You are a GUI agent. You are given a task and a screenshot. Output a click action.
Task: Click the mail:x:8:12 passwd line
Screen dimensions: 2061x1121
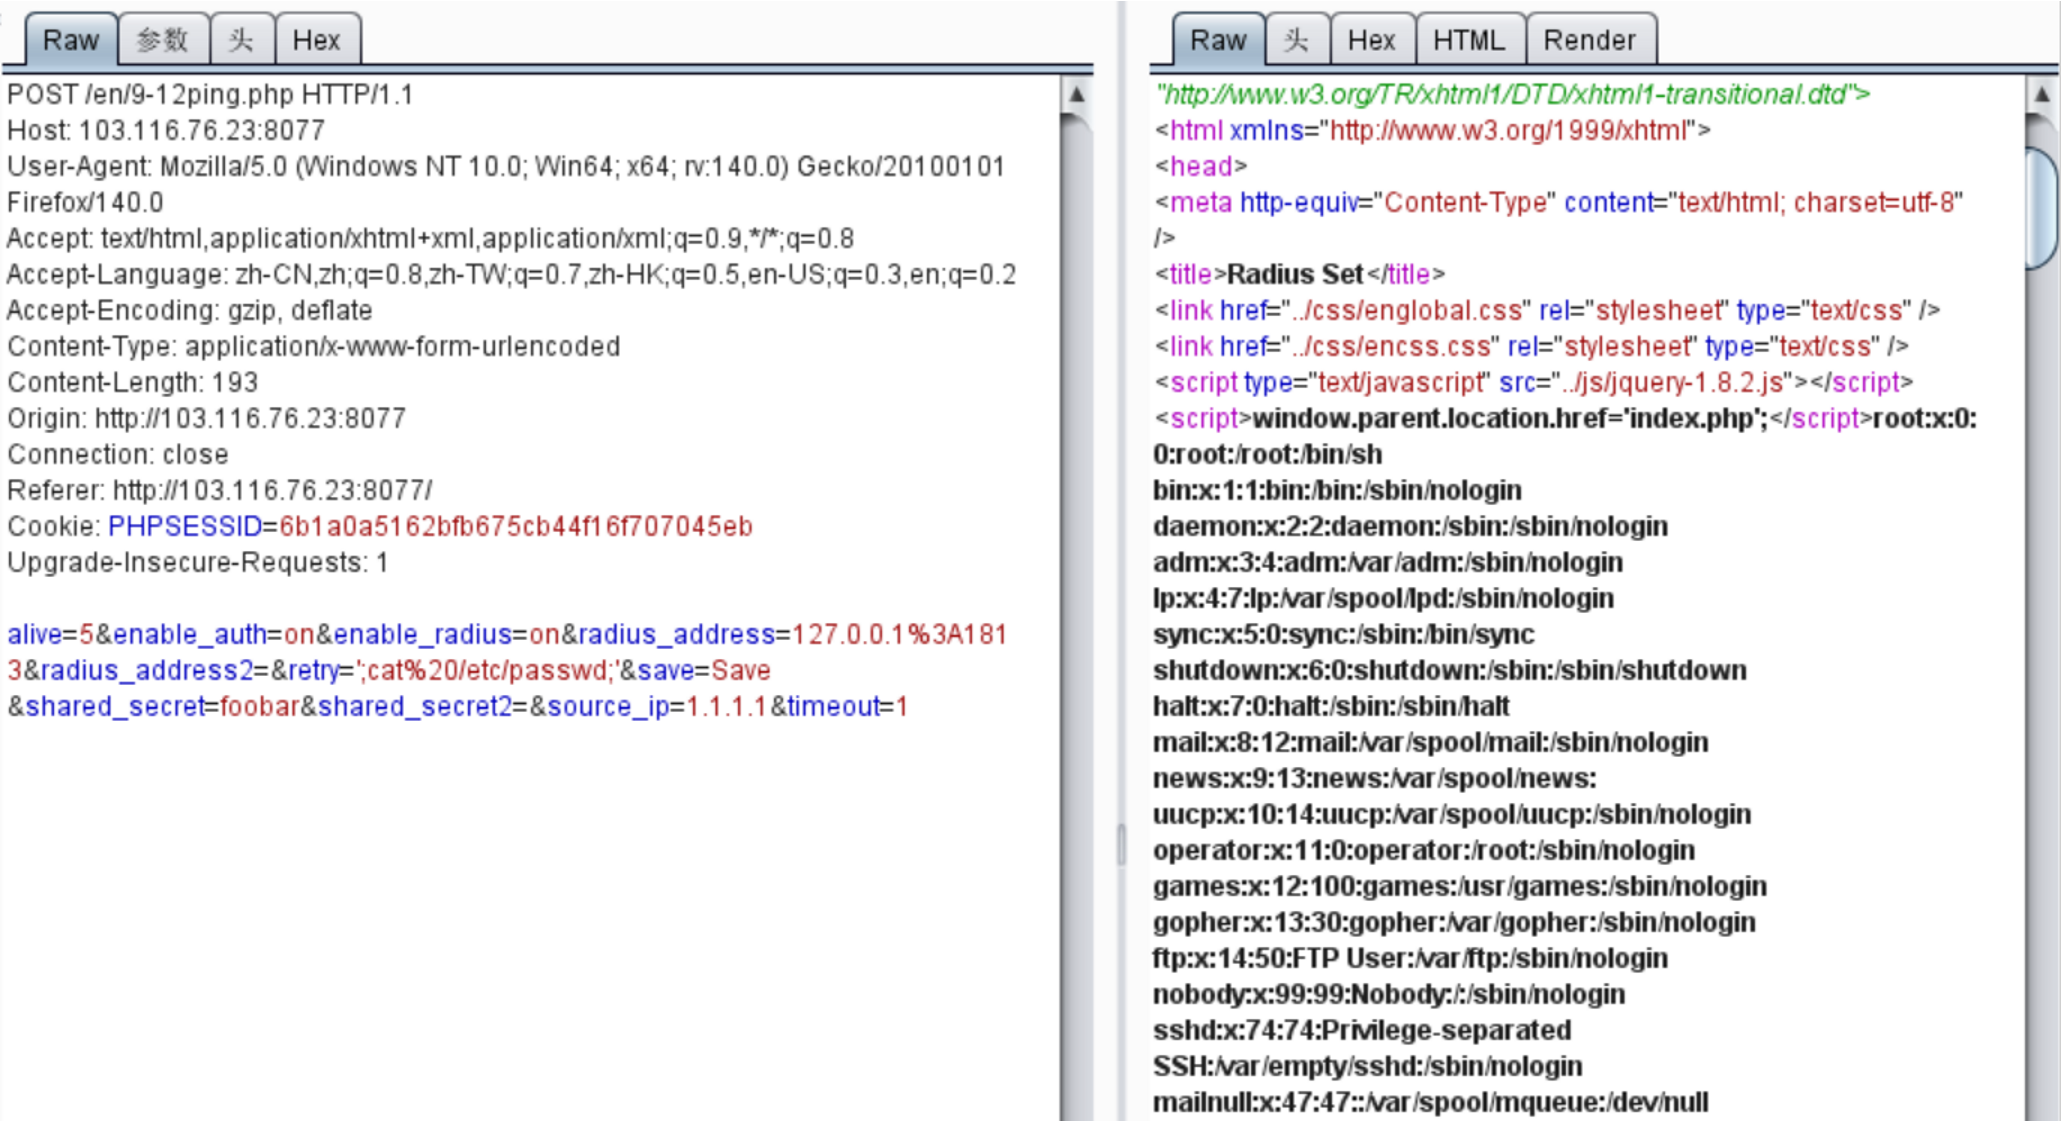tap(1431, 743)
